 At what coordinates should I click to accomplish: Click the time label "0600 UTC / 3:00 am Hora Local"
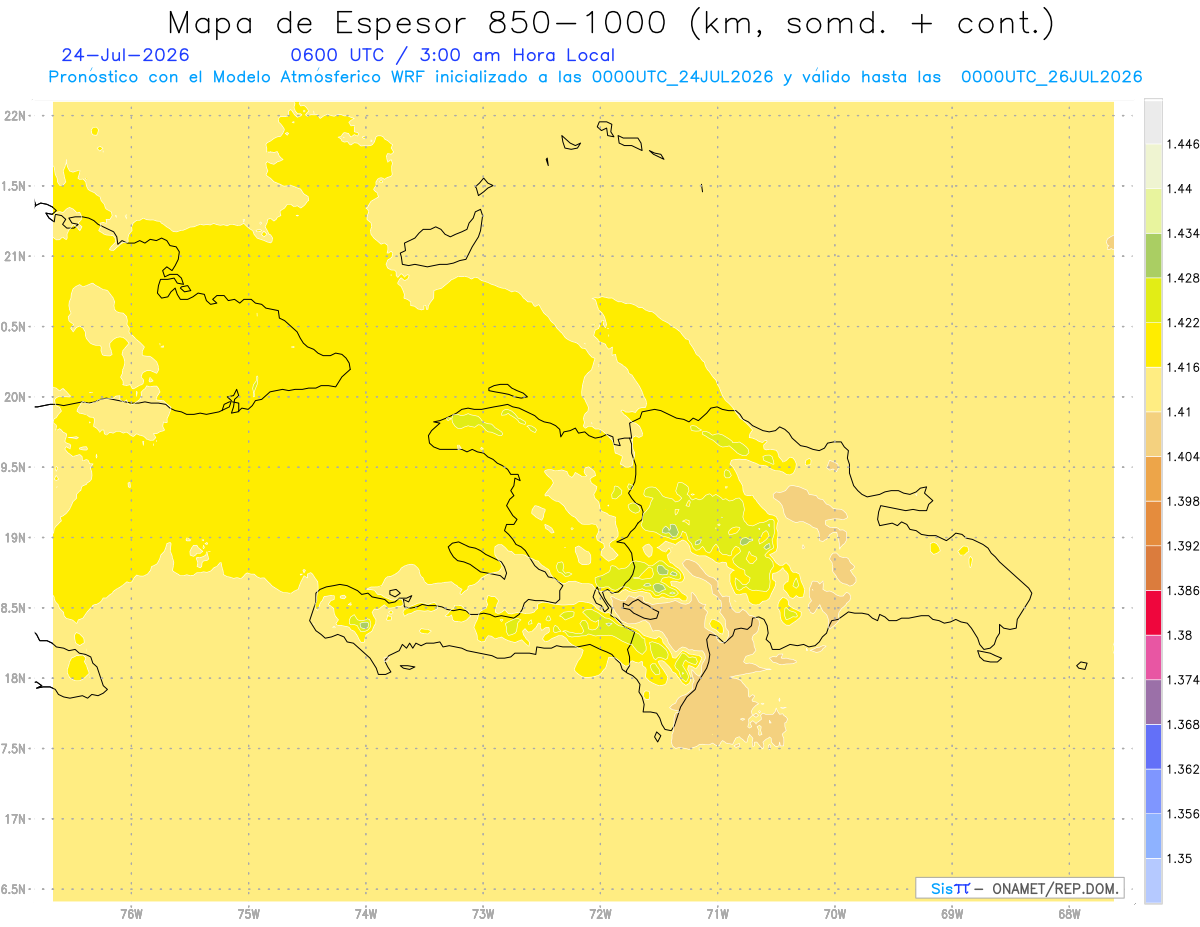(x=453, y=55)
